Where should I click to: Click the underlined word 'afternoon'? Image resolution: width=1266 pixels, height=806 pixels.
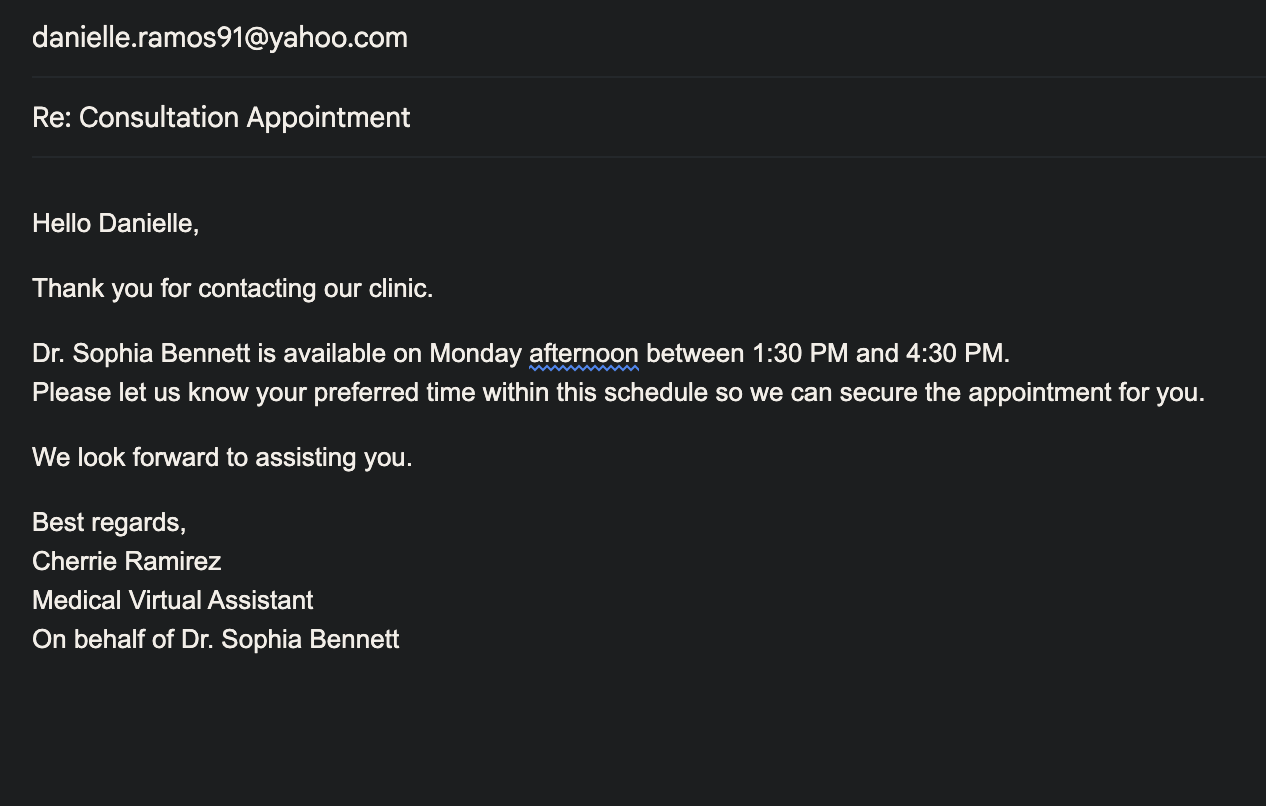pyautogui.click(x=583, y=354)
